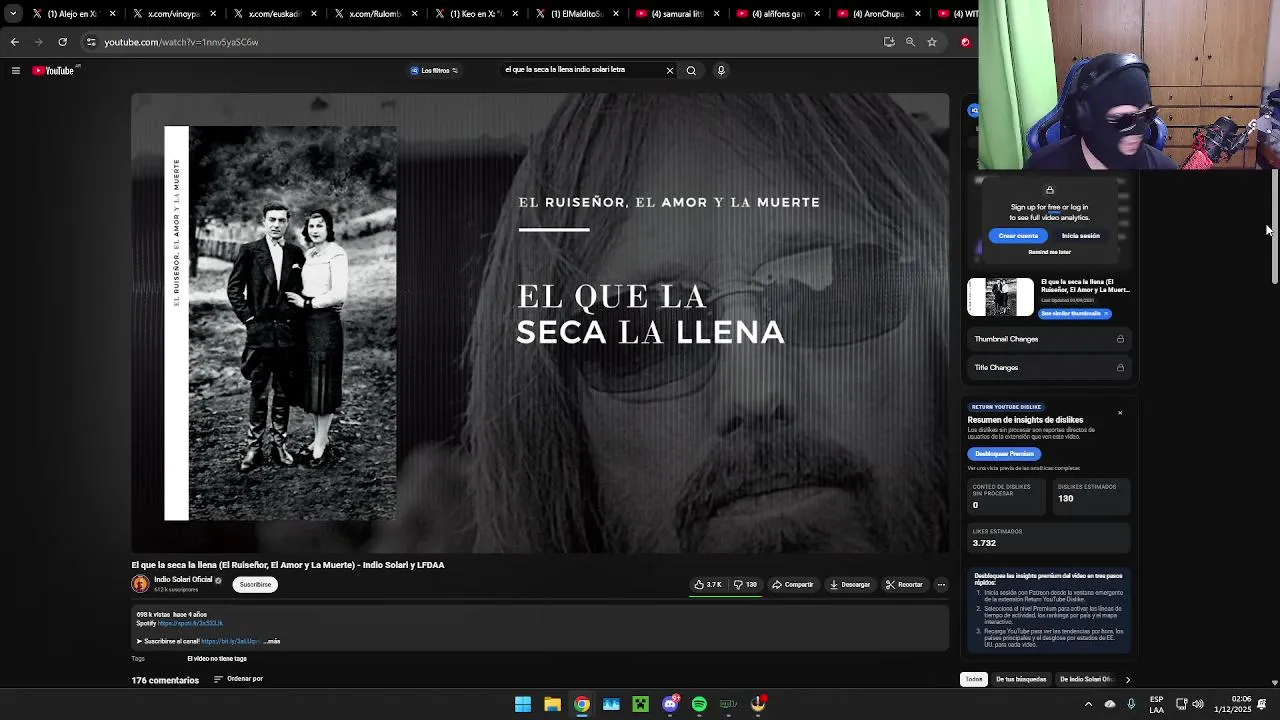Open the Spotify link in description
Screen dimensions: 1280x720
(x=190, y=623)
